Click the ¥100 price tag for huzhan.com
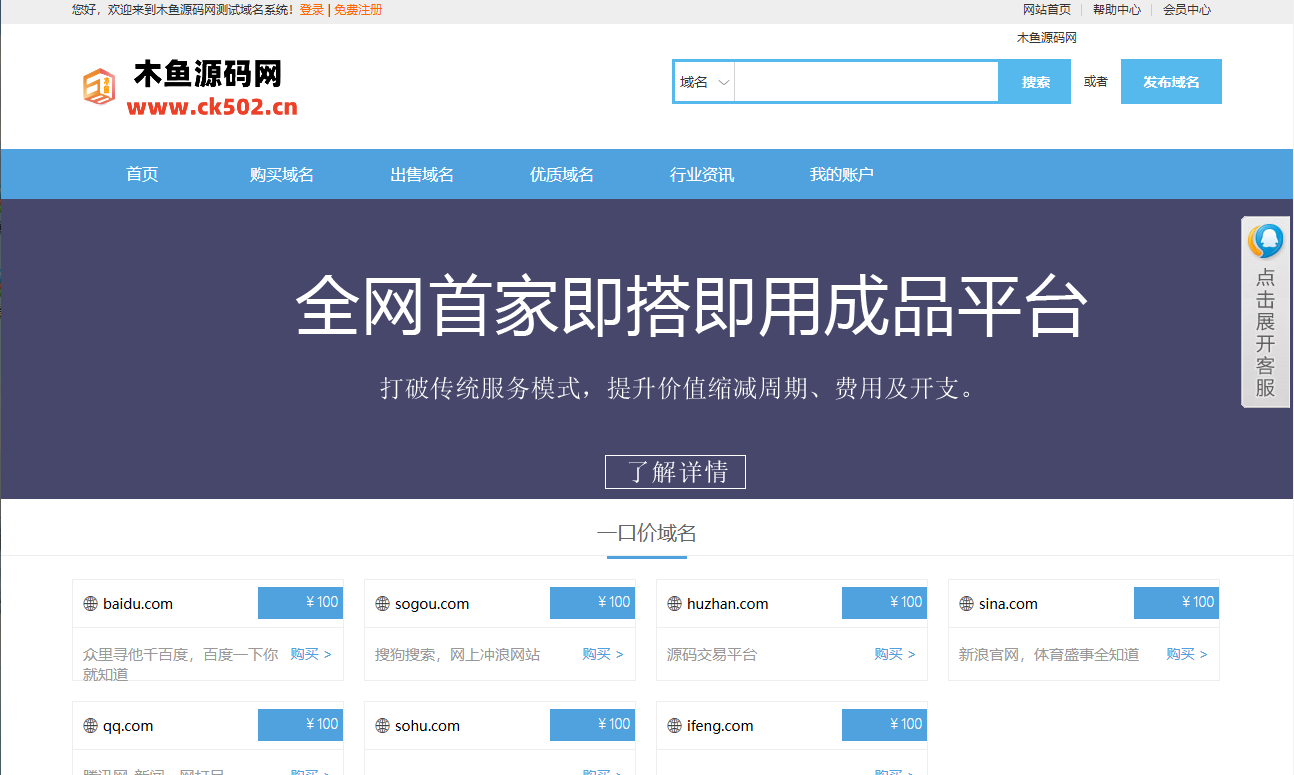The width and height of the screenshot is (1294, 775). 884,602
